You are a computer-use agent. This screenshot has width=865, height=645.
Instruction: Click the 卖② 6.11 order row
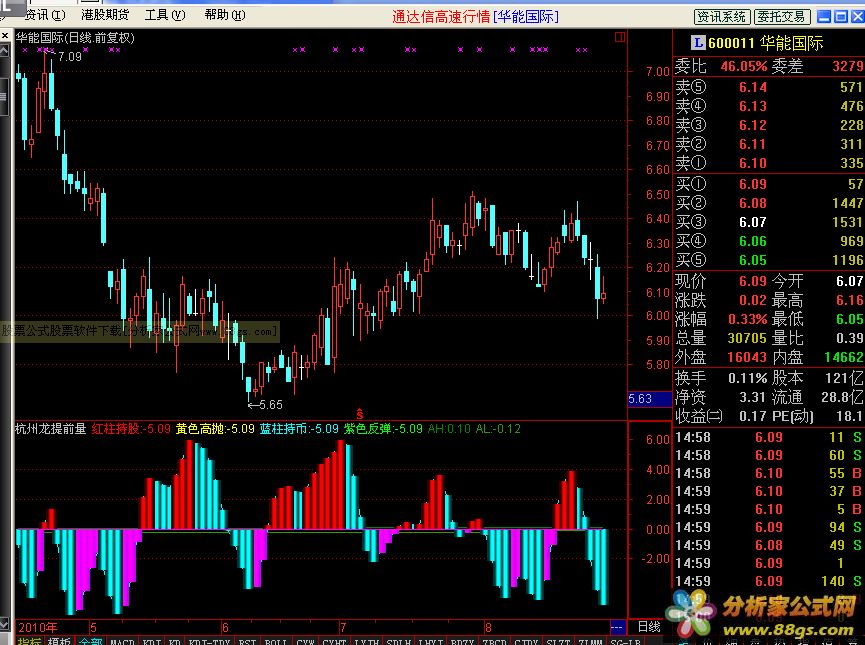click(x=769, y=143)
